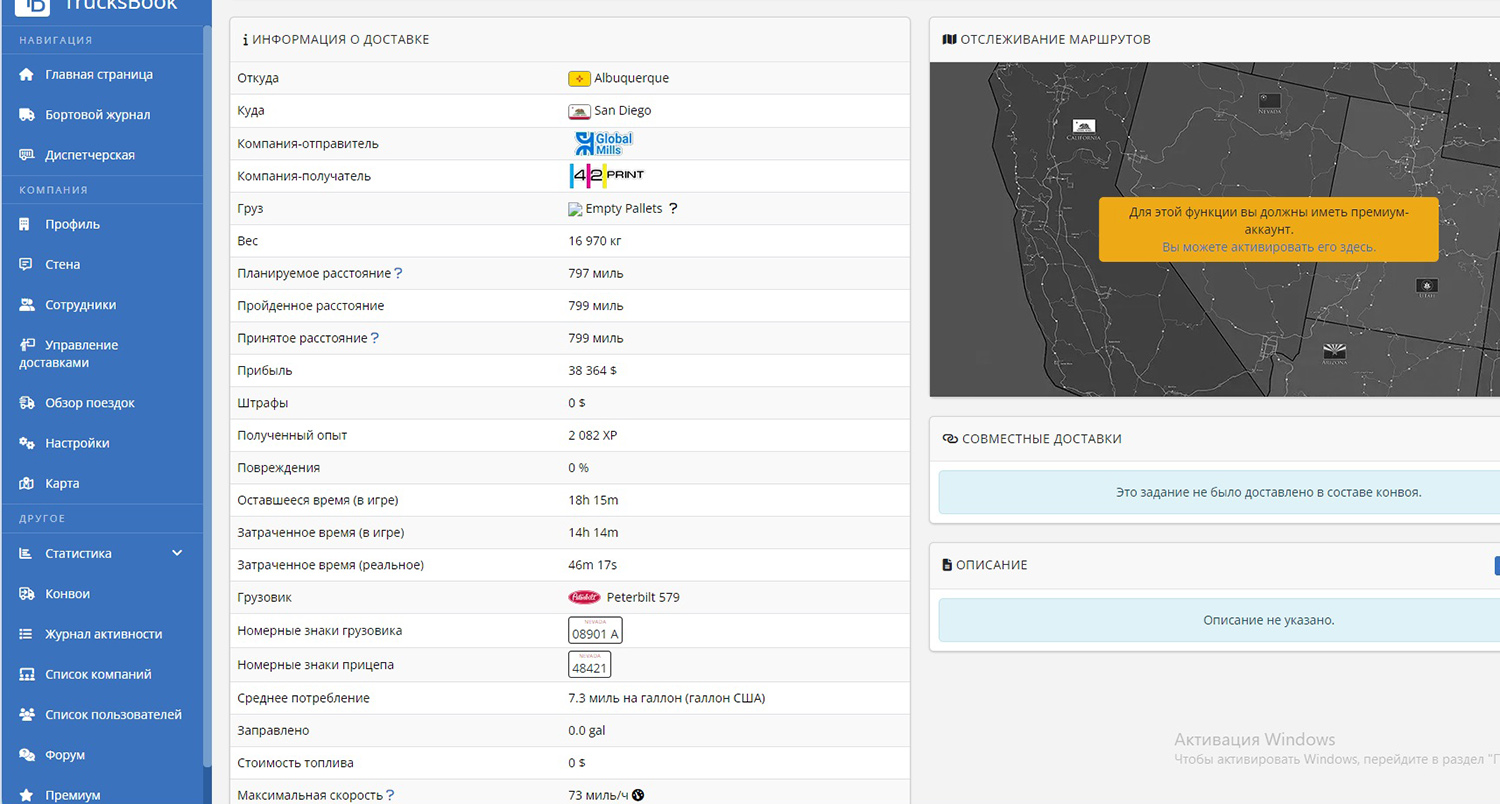Click the remaining time value 18h 15m

coord(593,500)
